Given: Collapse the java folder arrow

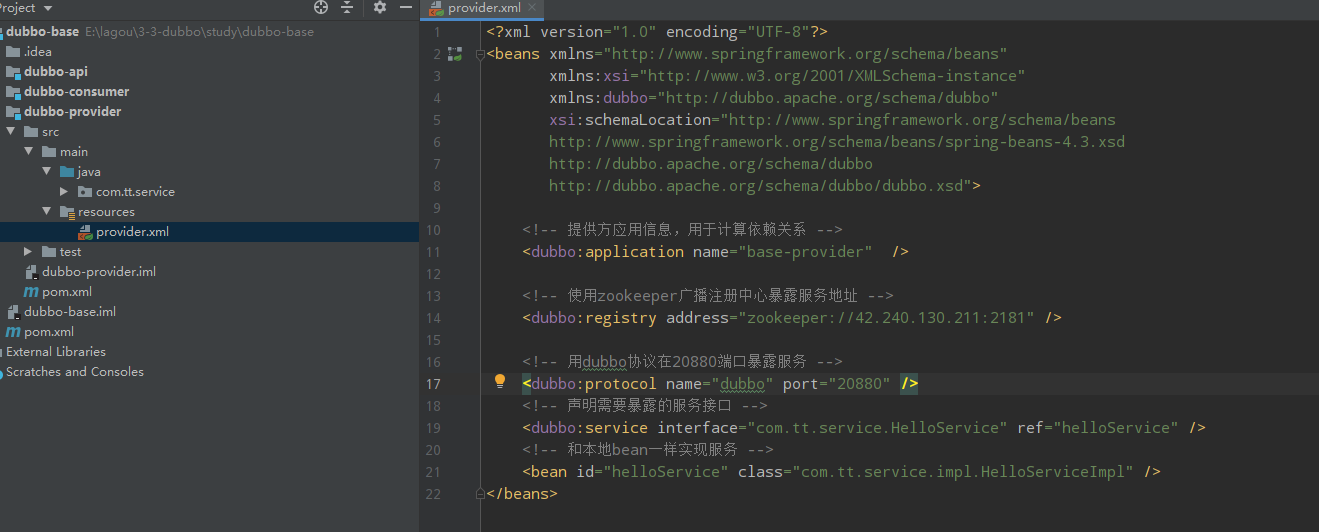Looking at the screenshot, I should (47, 172).
